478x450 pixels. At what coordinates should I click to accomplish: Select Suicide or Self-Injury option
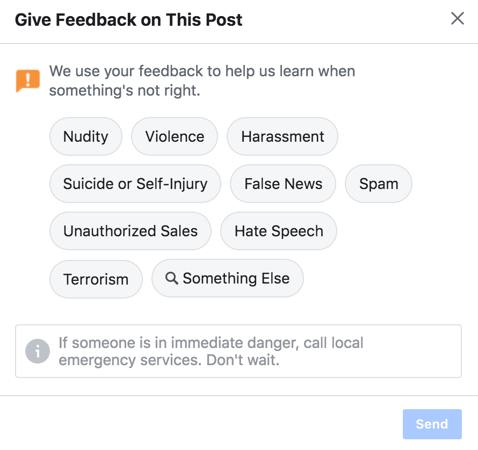coord(135,184)
